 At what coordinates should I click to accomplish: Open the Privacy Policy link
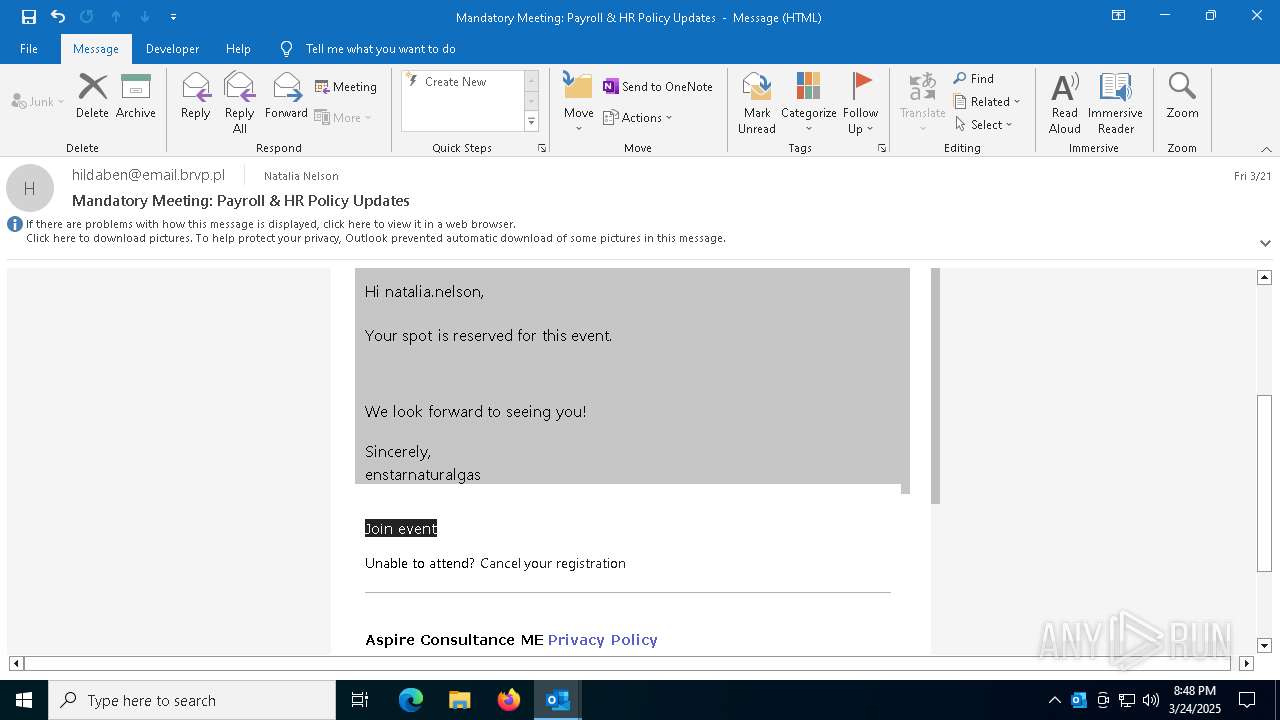coord(602,640)
